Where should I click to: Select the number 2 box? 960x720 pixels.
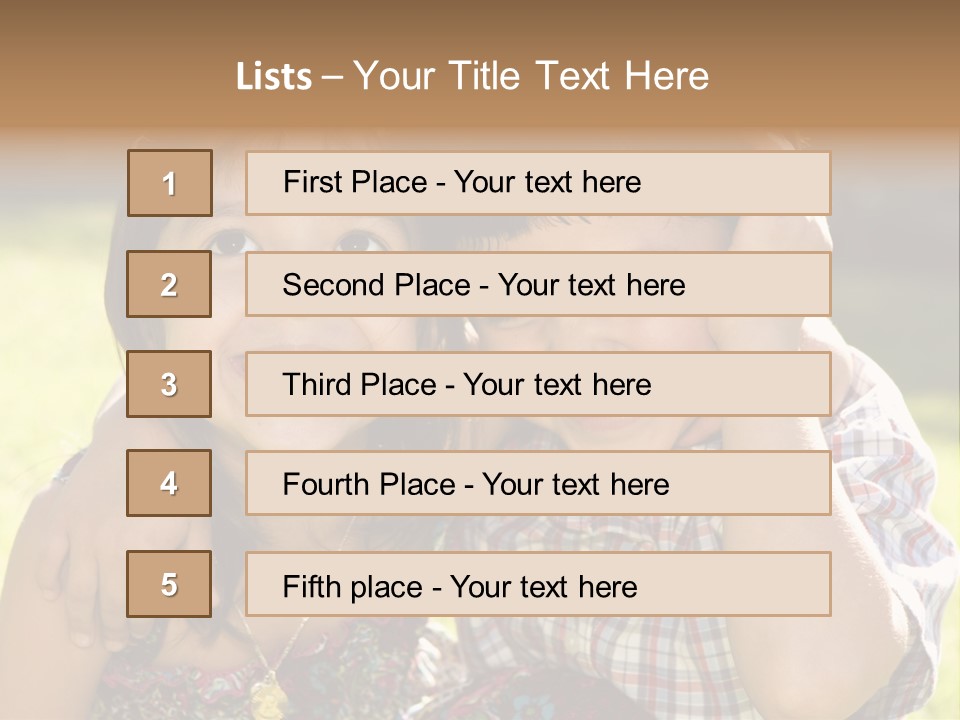point(169,284)
